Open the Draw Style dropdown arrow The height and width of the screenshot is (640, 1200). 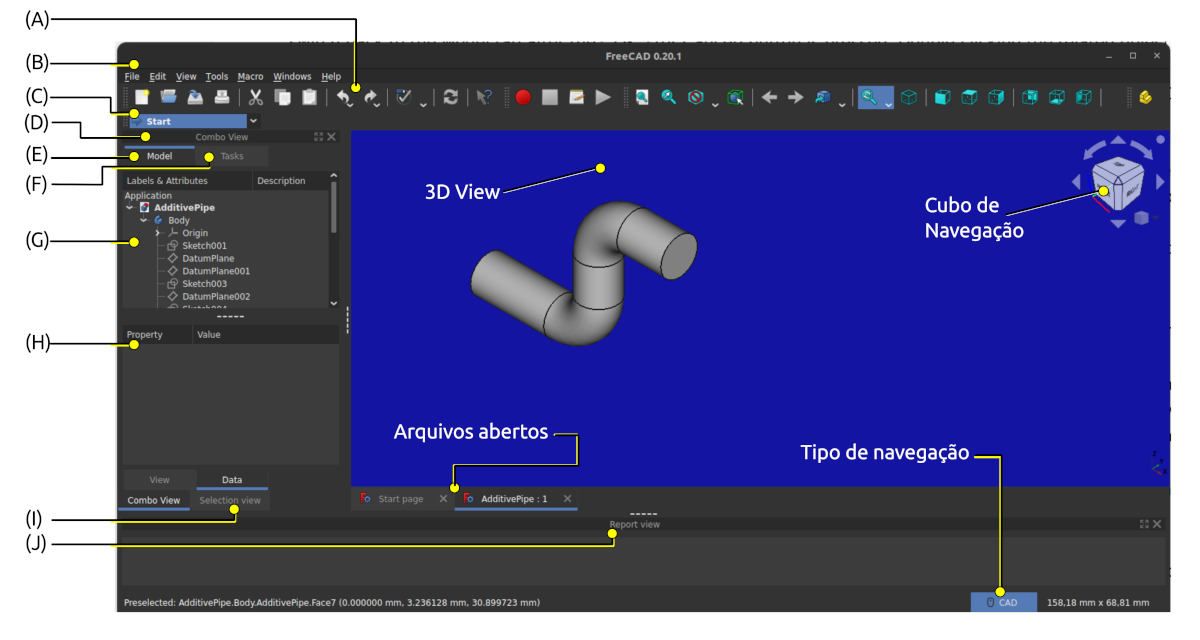[715, 103]
